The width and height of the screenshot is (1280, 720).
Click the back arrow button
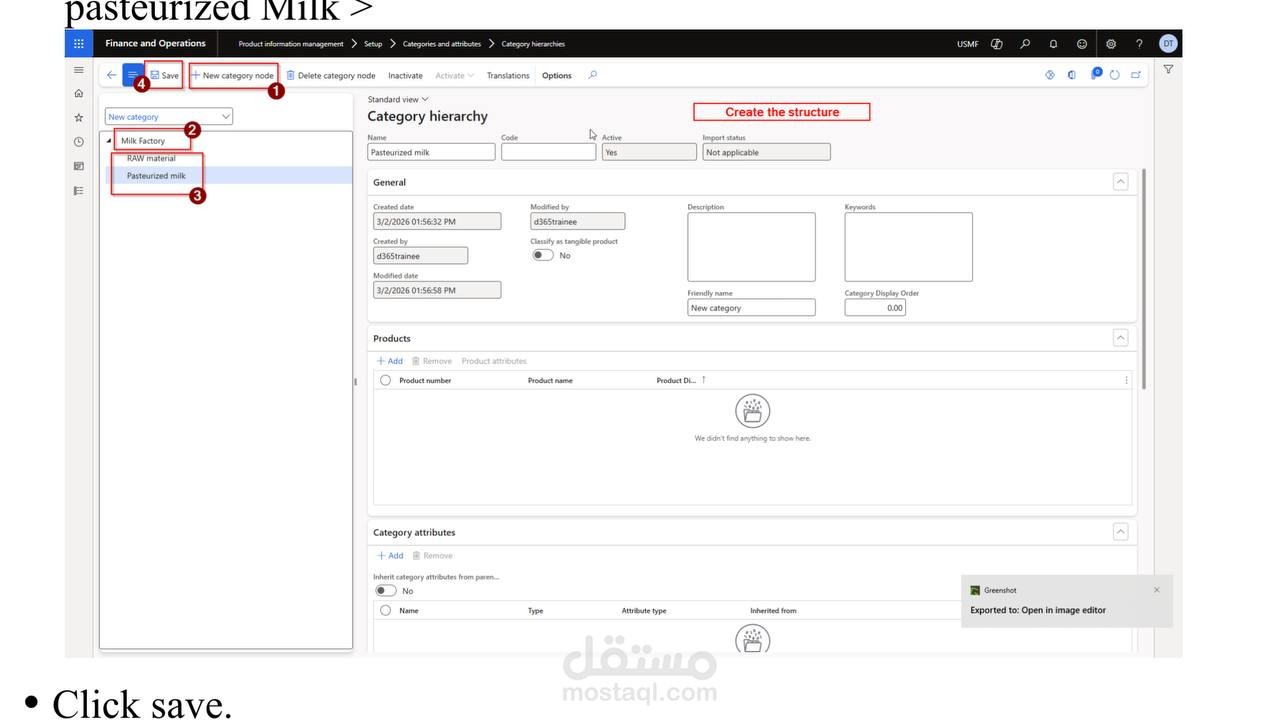(x=111, y=75)
